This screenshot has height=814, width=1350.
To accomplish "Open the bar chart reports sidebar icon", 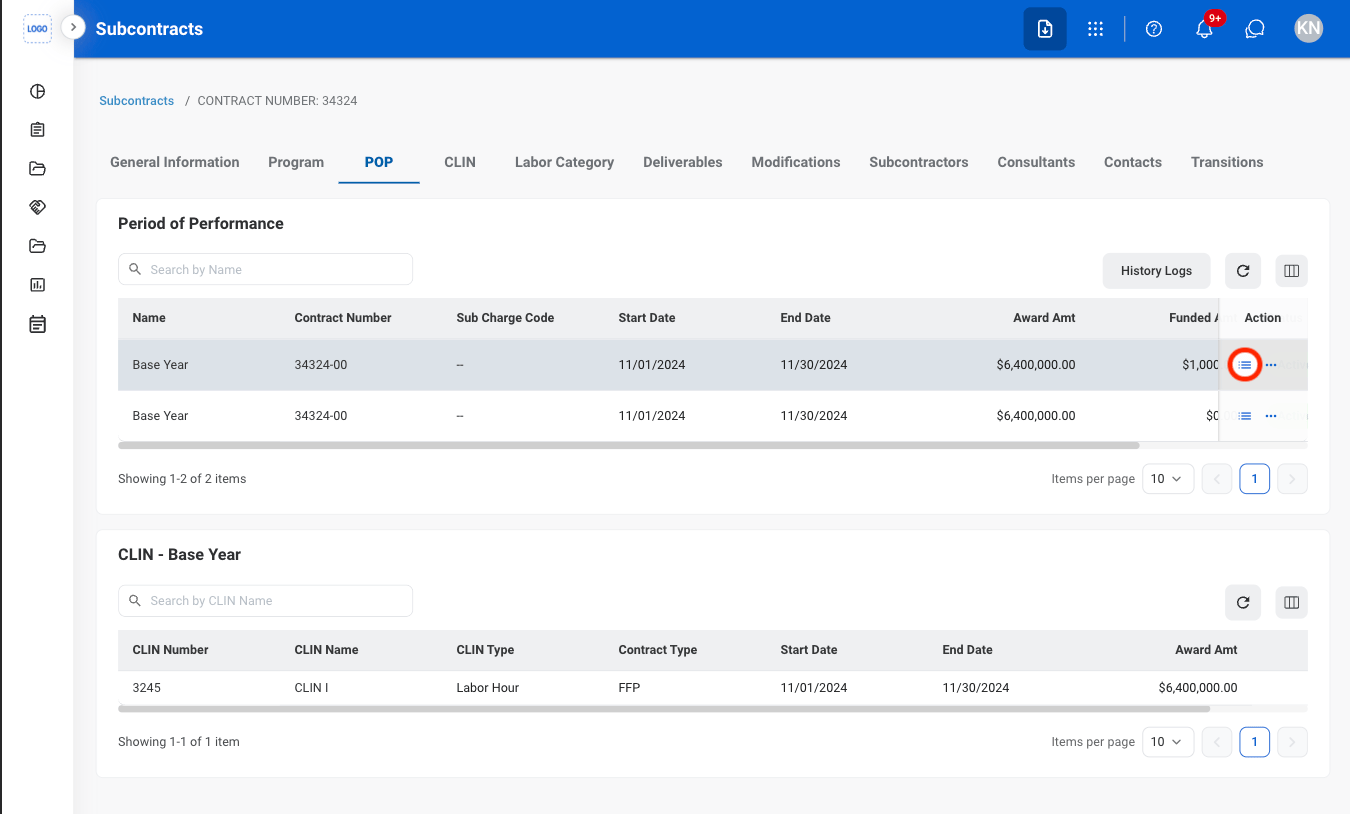I will [38, 285].
